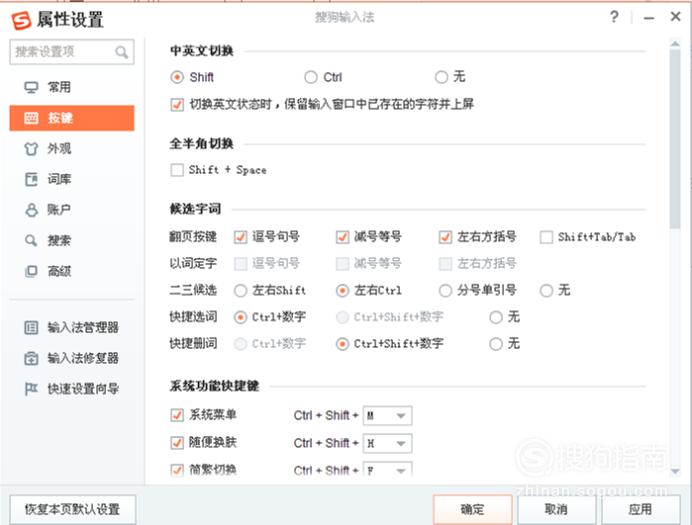
Task: Open the 系统菜单 key dropdown
Action: pos(387,416)
